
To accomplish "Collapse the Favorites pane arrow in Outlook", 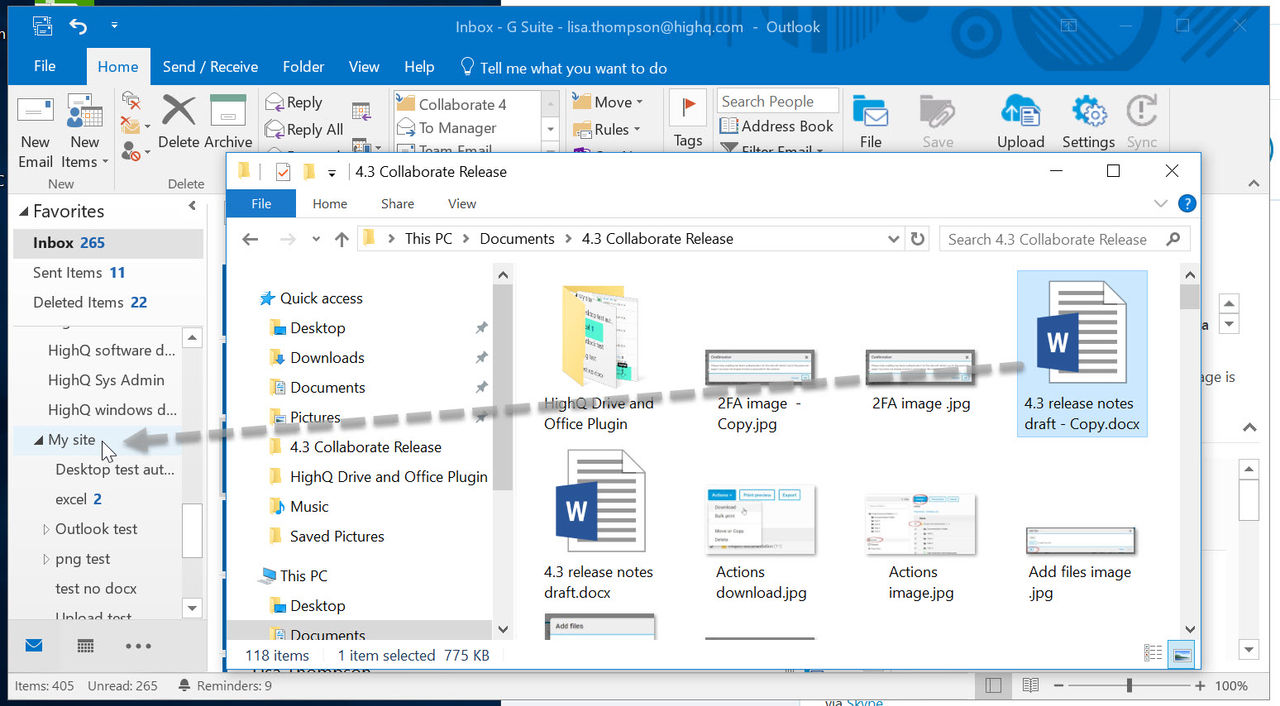I will pos(192,206).
